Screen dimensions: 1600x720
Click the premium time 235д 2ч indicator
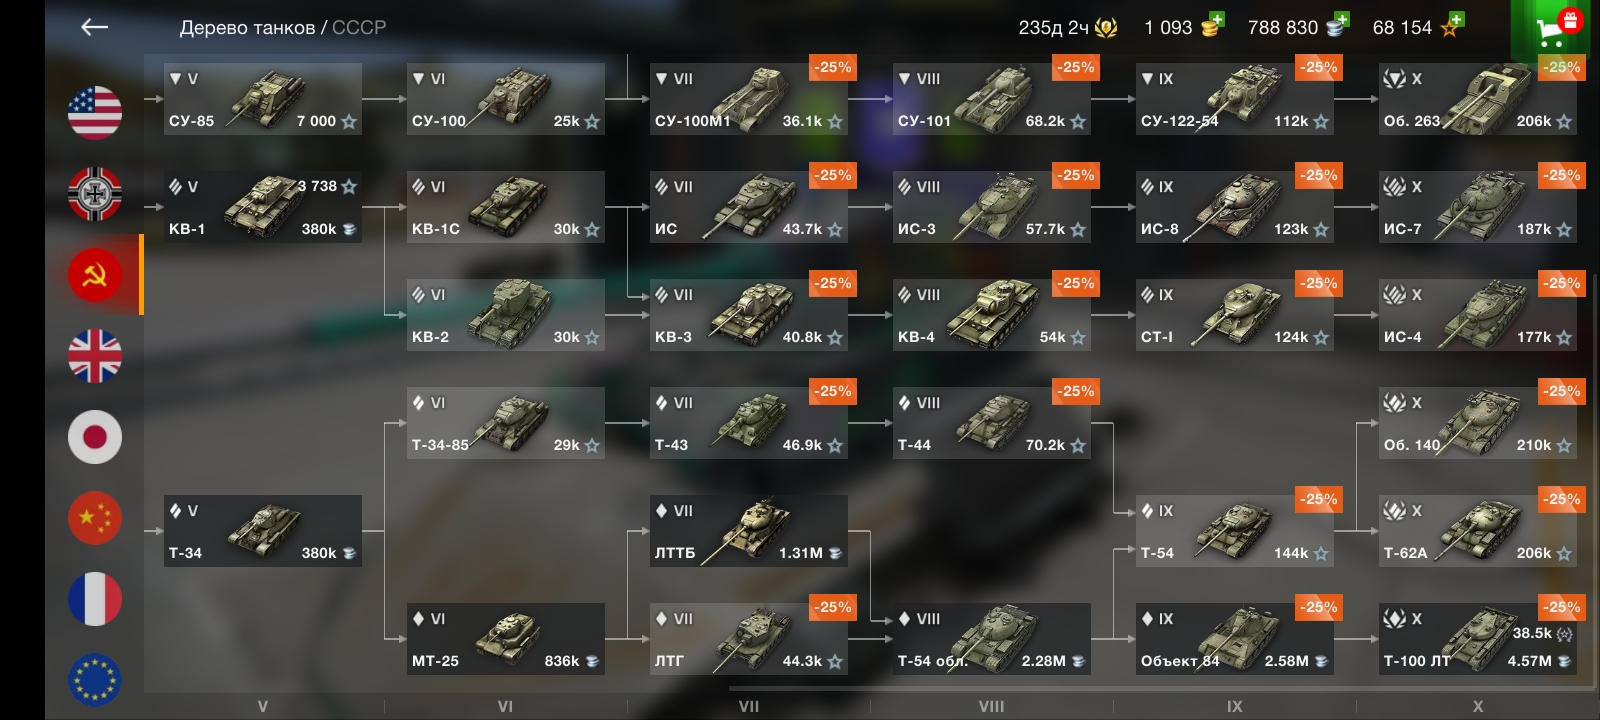tap(1067, 27)
